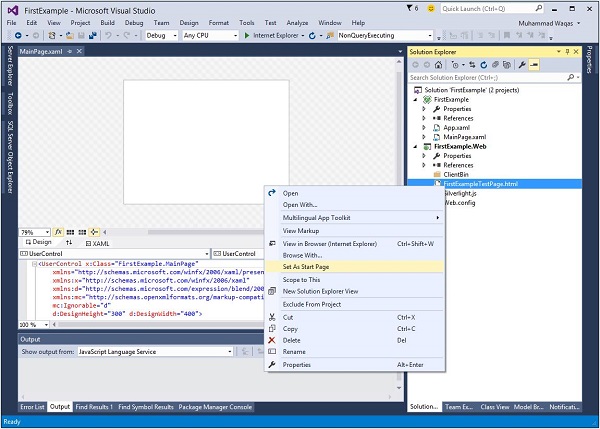Click the Refresh icon in Solution Explorer
Screen dimensions: 600x429
click(483, 64)
